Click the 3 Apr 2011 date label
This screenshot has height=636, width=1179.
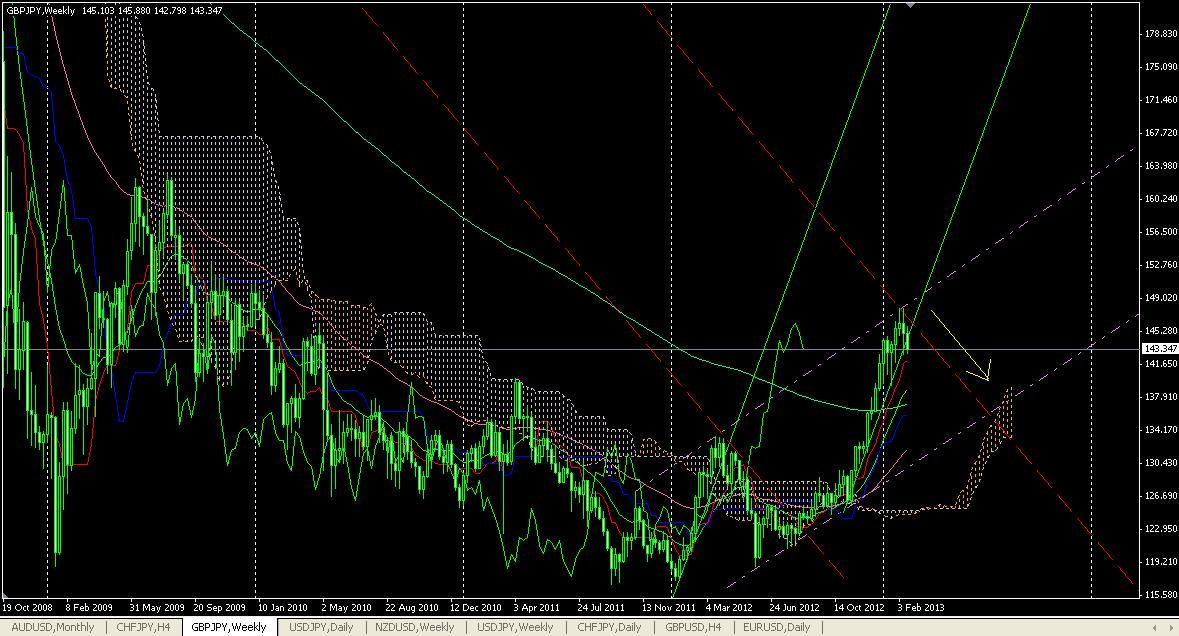[x=537, y=607]
